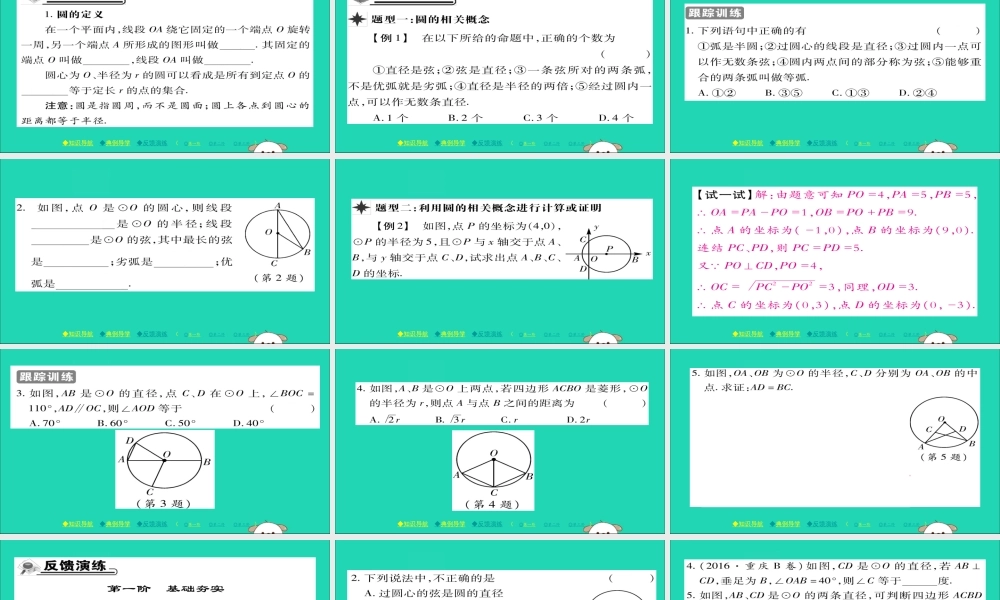Click the '( 第 5 题 )' caption
The height and width of the screenshot is (600, 1000).
943,457
